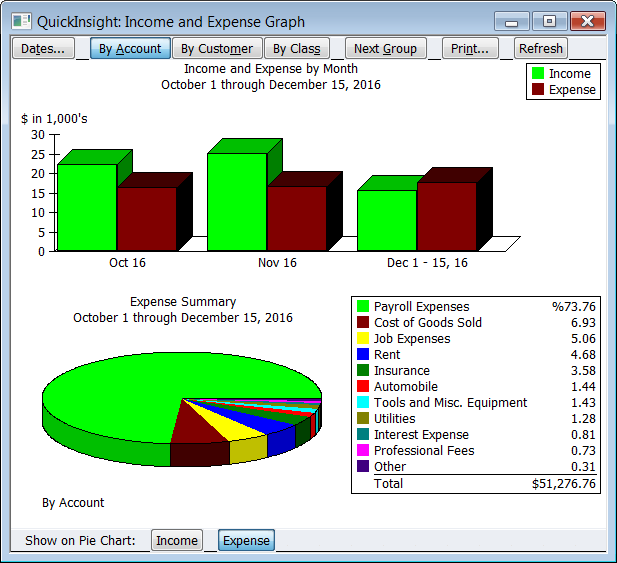This screenshot has width=617, height=563.
Task: Switch graph to By Customer view
Action: pyautogui.click(x=217, y=48)
